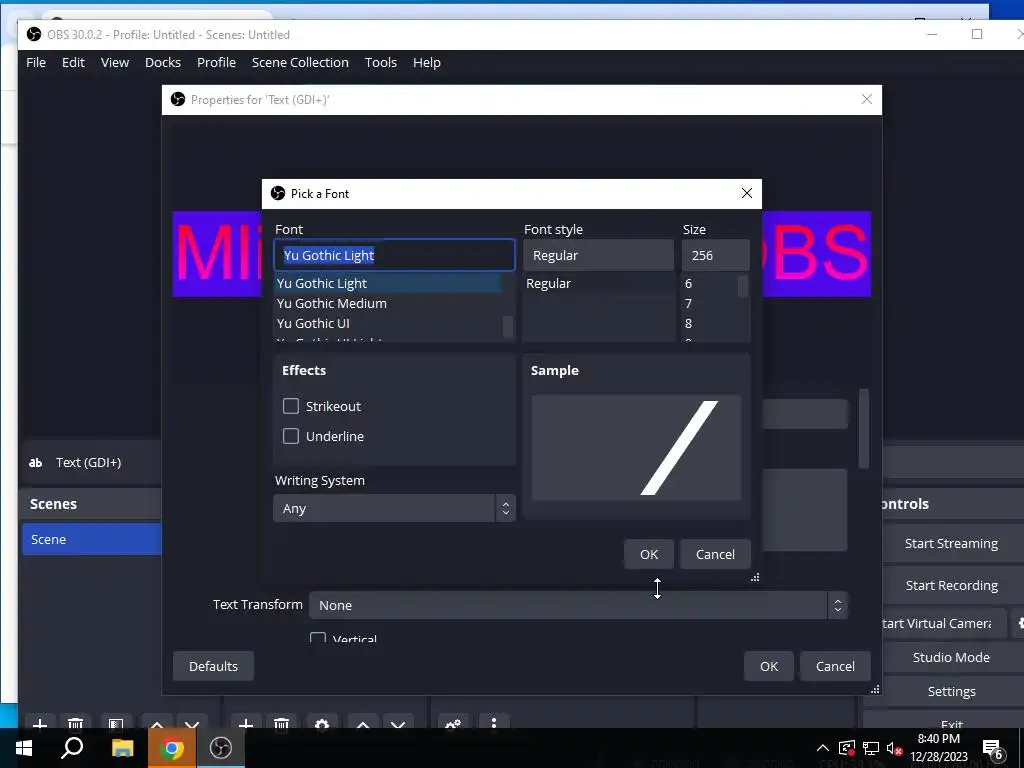The width and height of the screenshot is (1024, 768).
Task: Click the Font name input field
Action: point(394,255)
